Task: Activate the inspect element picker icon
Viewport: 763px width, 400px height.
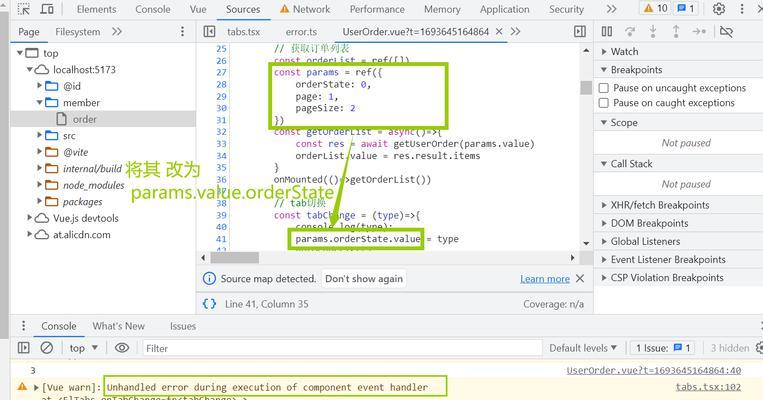Action: (23, 9)
